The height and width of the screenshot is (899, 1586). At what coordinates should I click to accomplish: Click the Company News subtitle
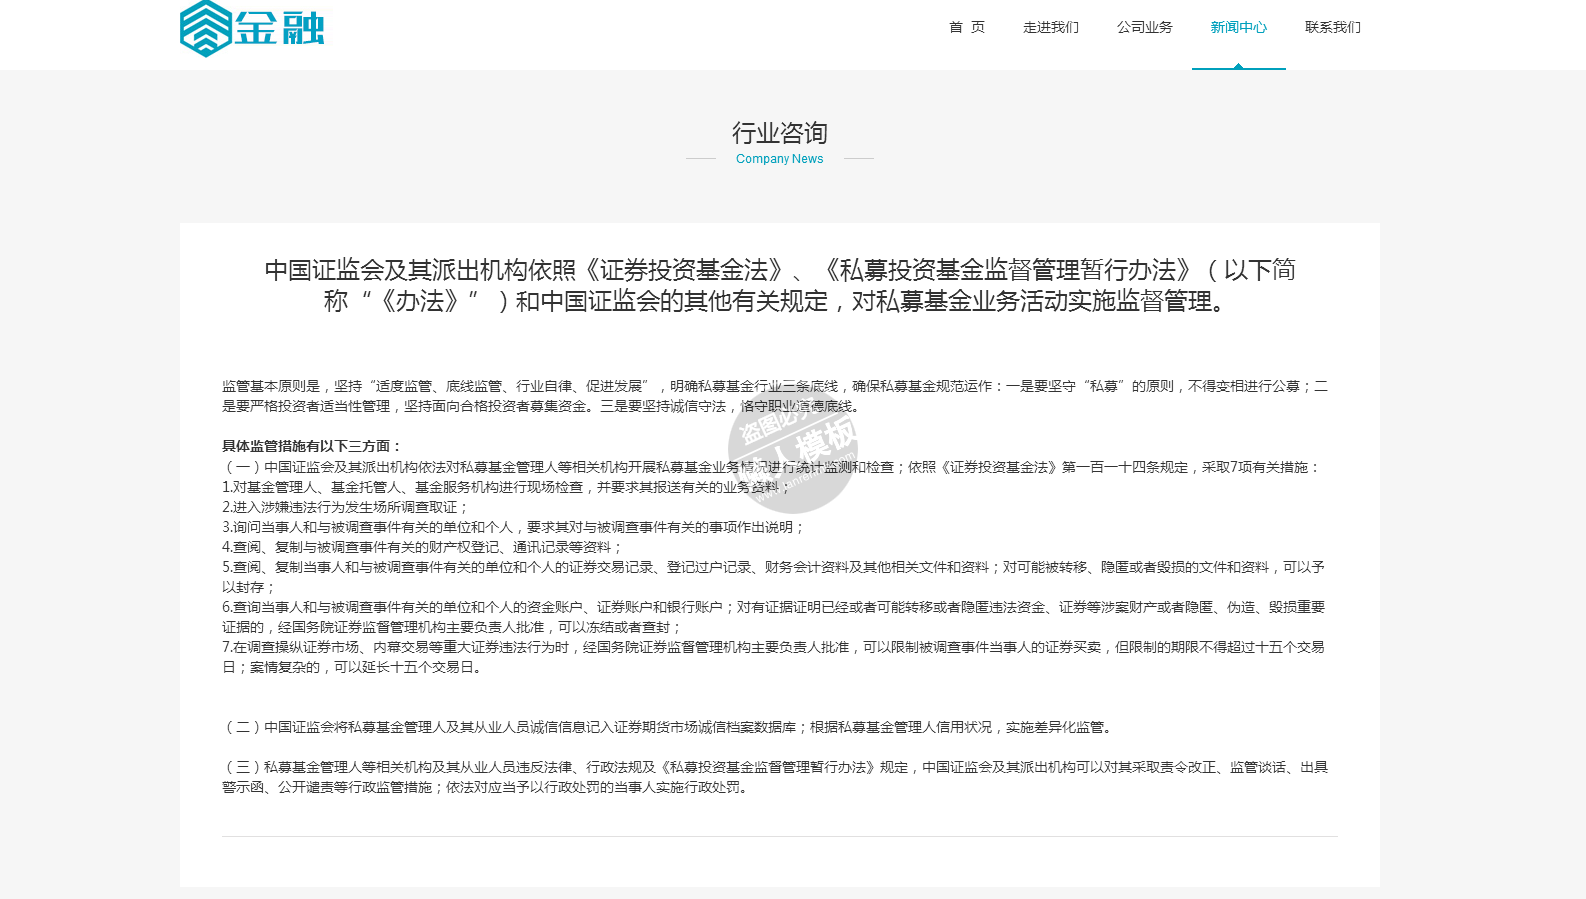pos(779,159)
